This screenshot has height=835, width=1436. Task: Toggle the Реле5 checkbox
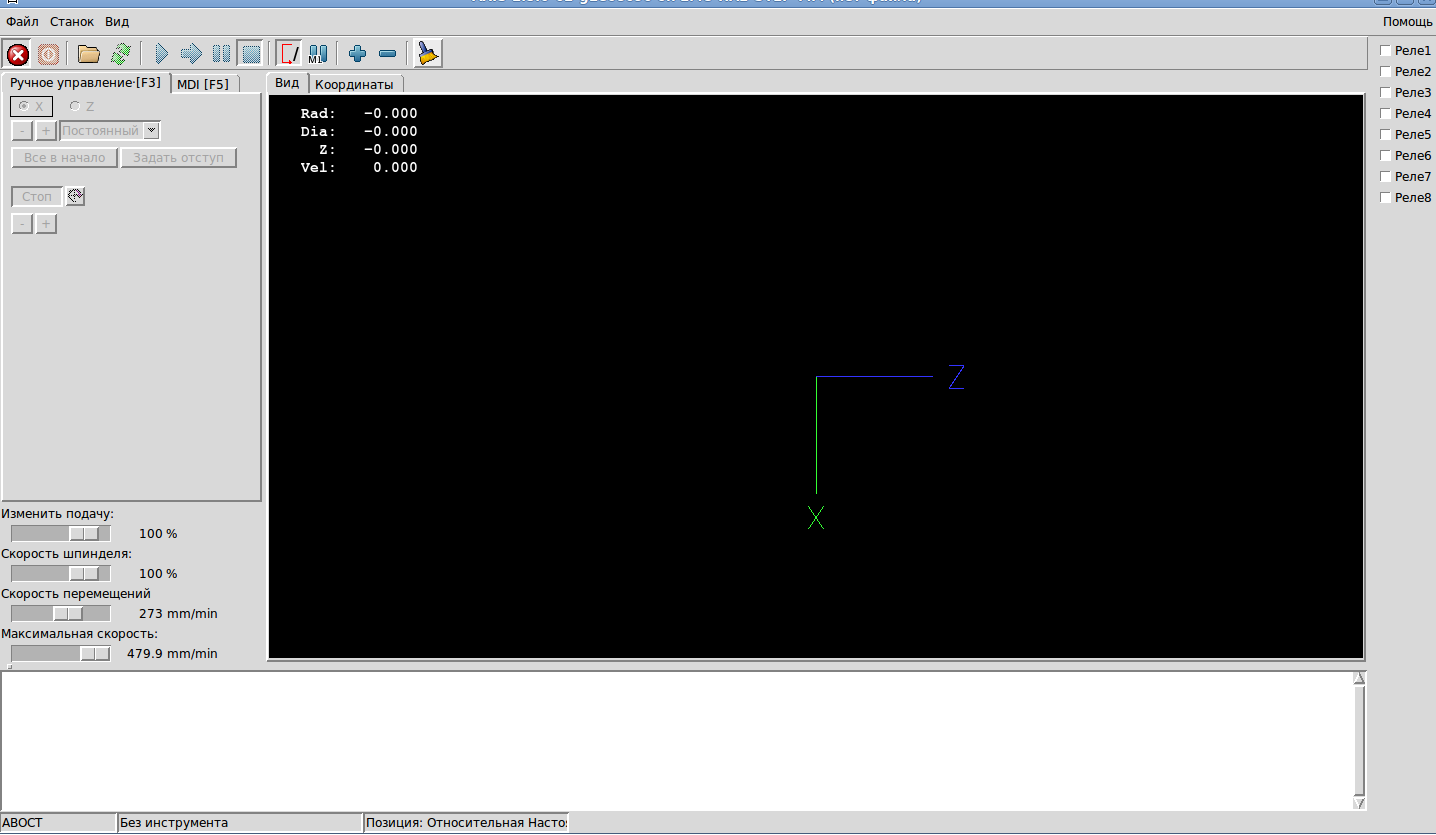(x=1386, y=134)
